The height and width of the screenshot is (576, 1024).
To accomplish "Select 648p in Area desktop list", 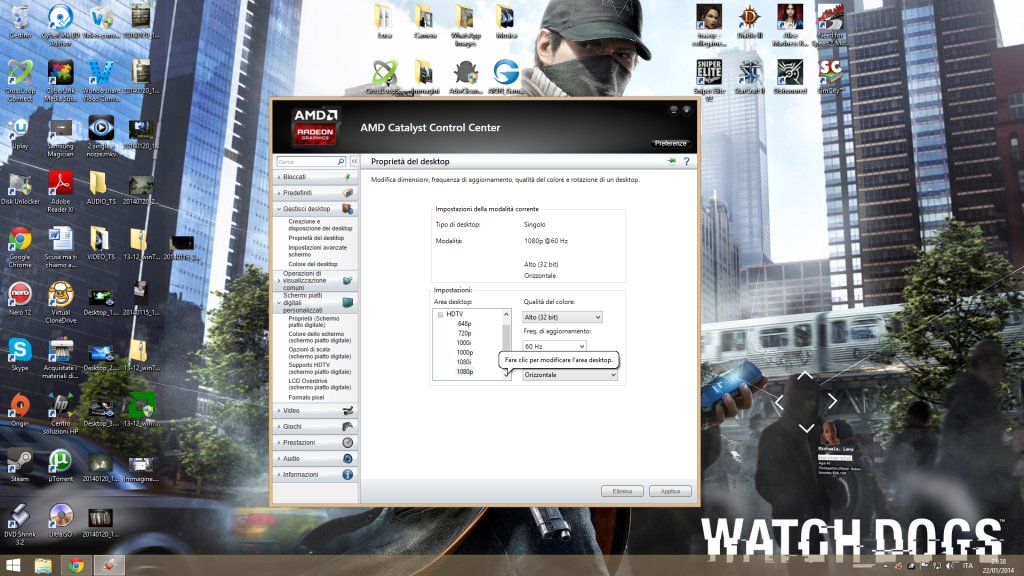I will 464,324.
